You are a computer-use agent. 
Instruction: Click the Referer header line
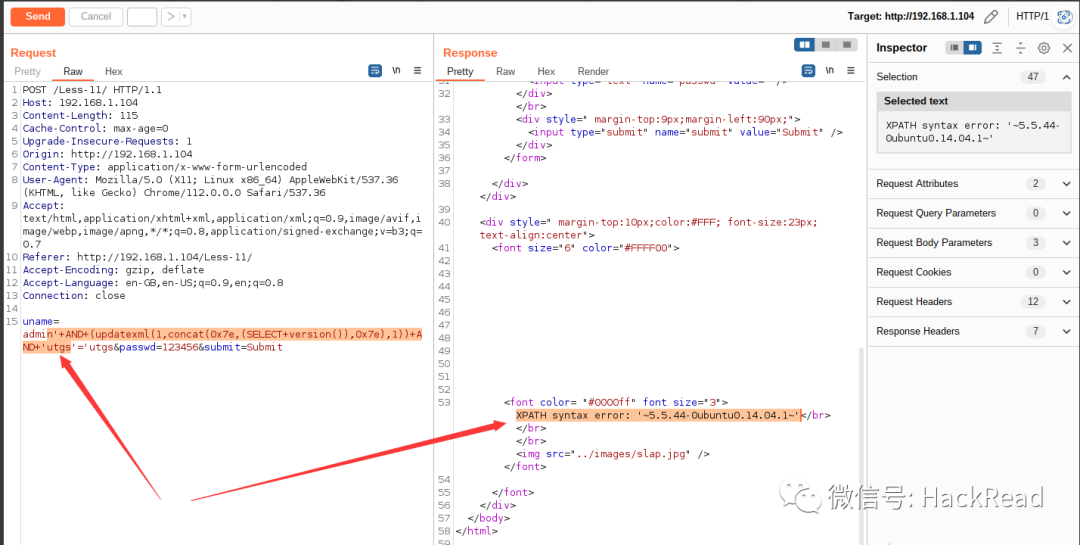138,257
